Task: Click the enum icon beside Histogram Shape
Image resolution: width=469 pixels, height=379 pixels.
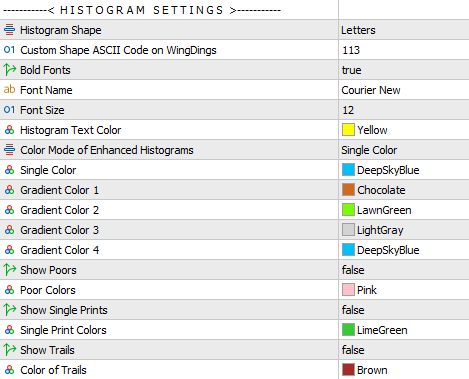Action: coord(9,30)
